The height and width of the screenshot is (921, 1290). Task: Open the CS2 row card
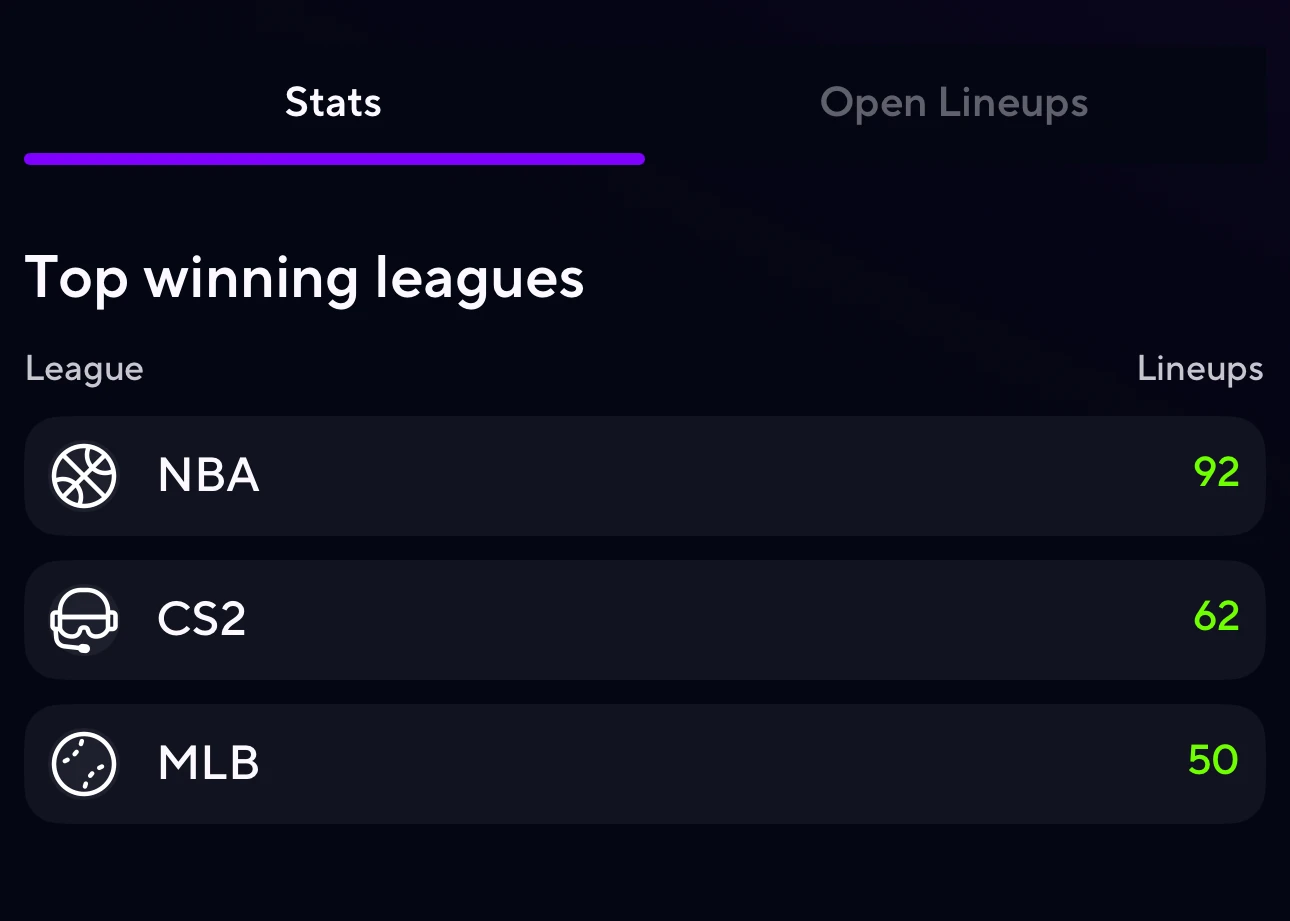point(645,620)
